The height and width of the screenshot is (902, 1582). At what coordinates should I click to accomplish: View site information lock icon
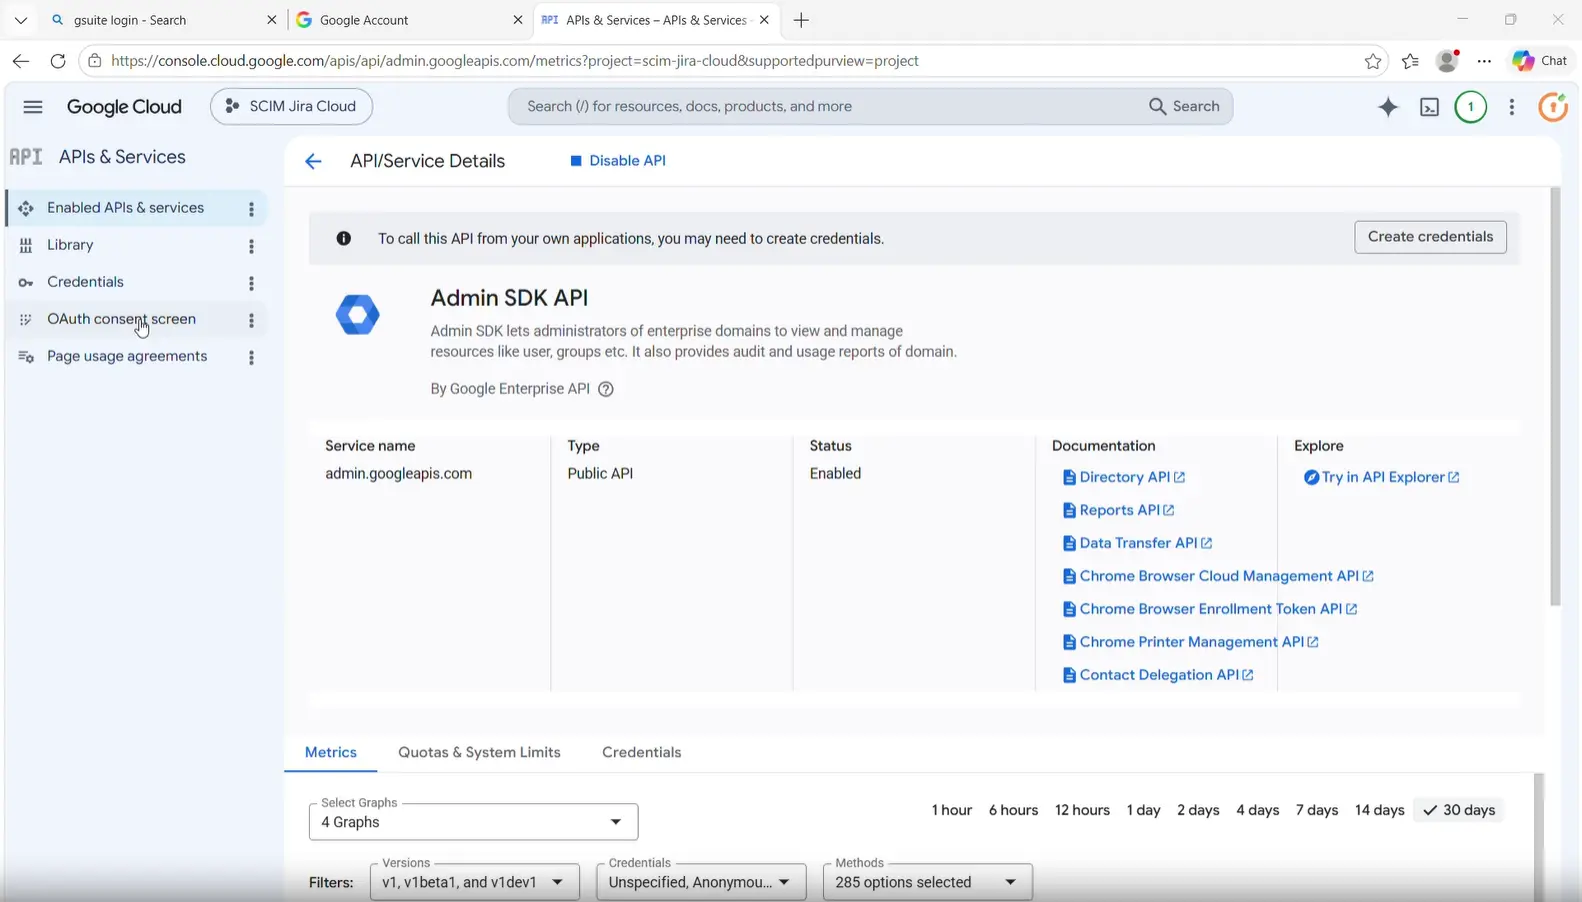pos(94,61)
